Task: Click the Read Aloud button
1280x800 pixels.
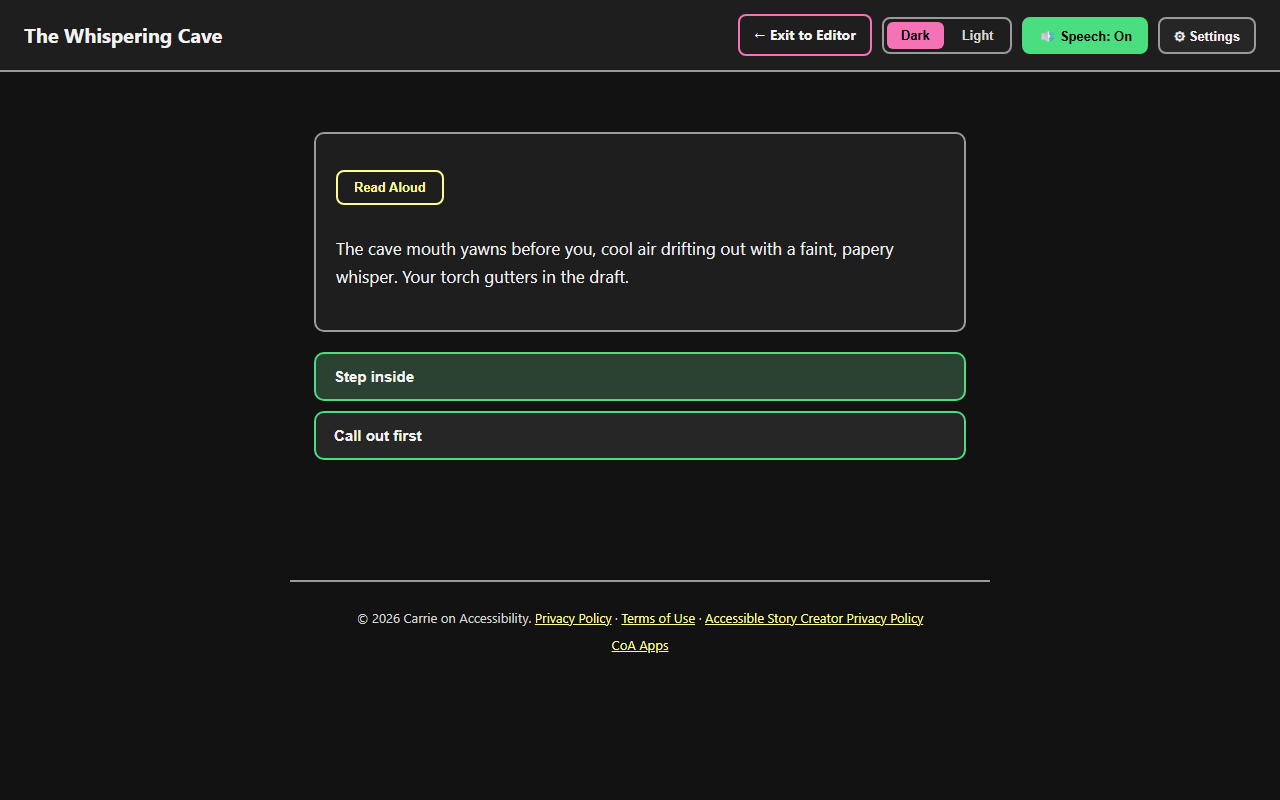Action: pyautogui.click(x=390, y=187)
